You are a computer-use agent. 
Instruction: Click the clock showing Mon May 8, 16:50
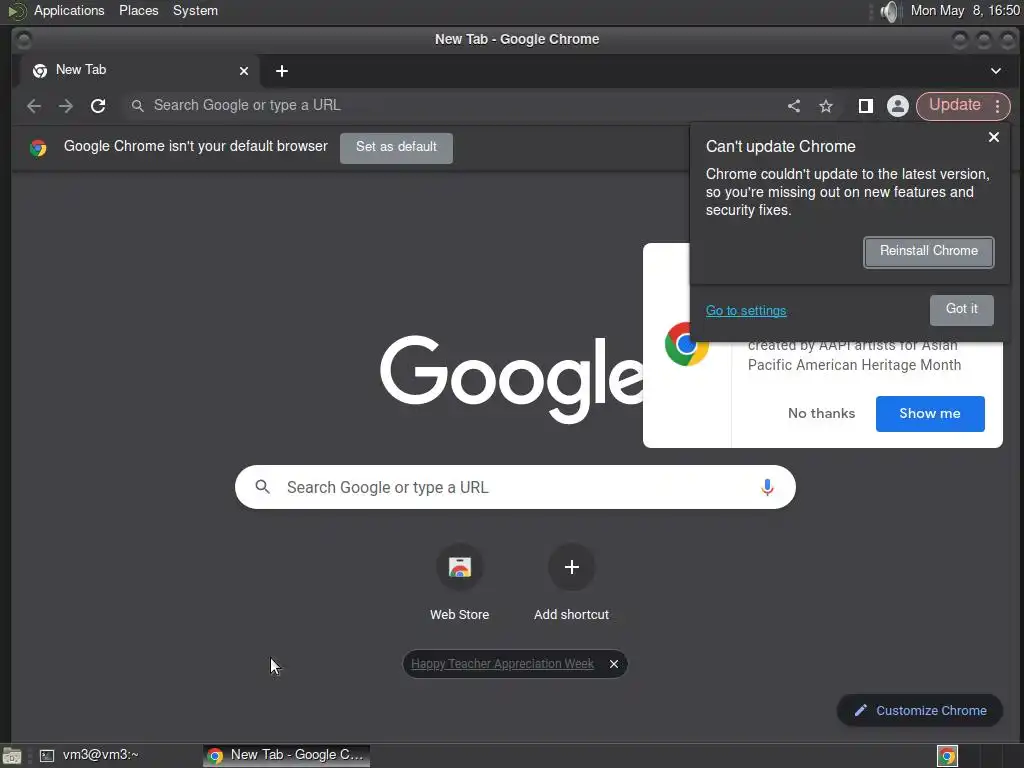[965, 10]
